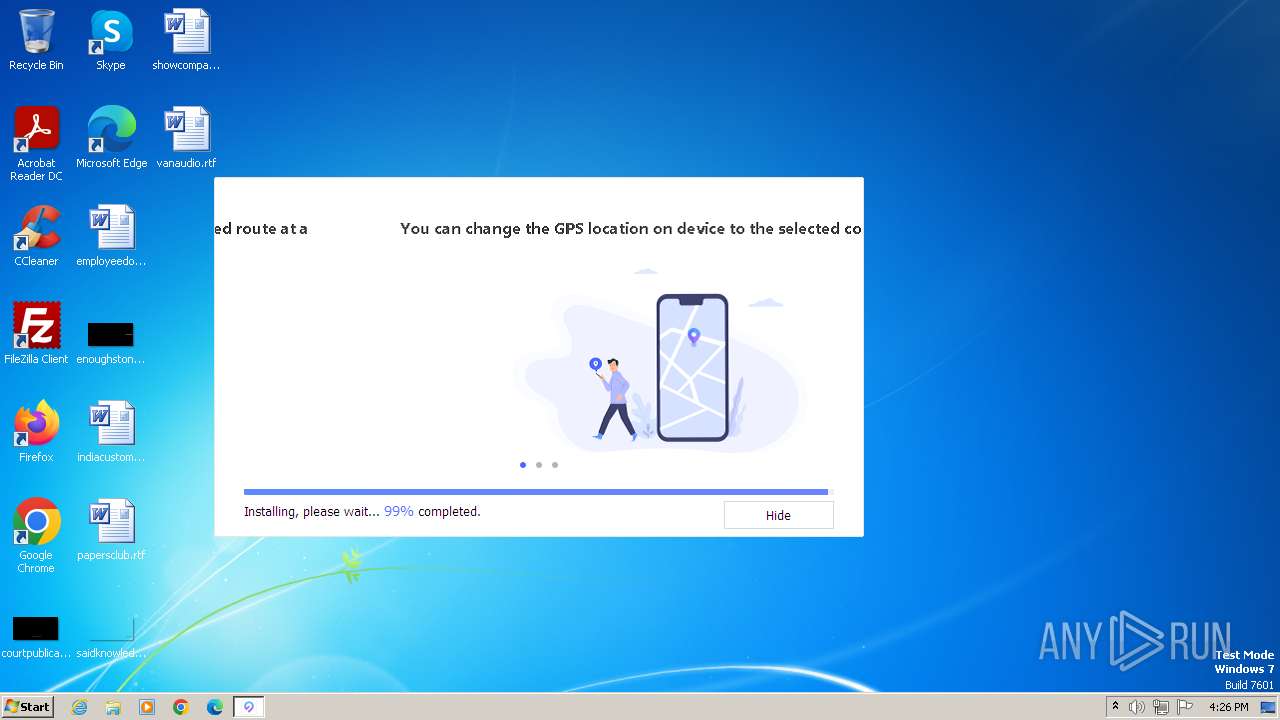1280x720 pixels.
Task: Open the Windows Start menu
Action: point(27,706)
